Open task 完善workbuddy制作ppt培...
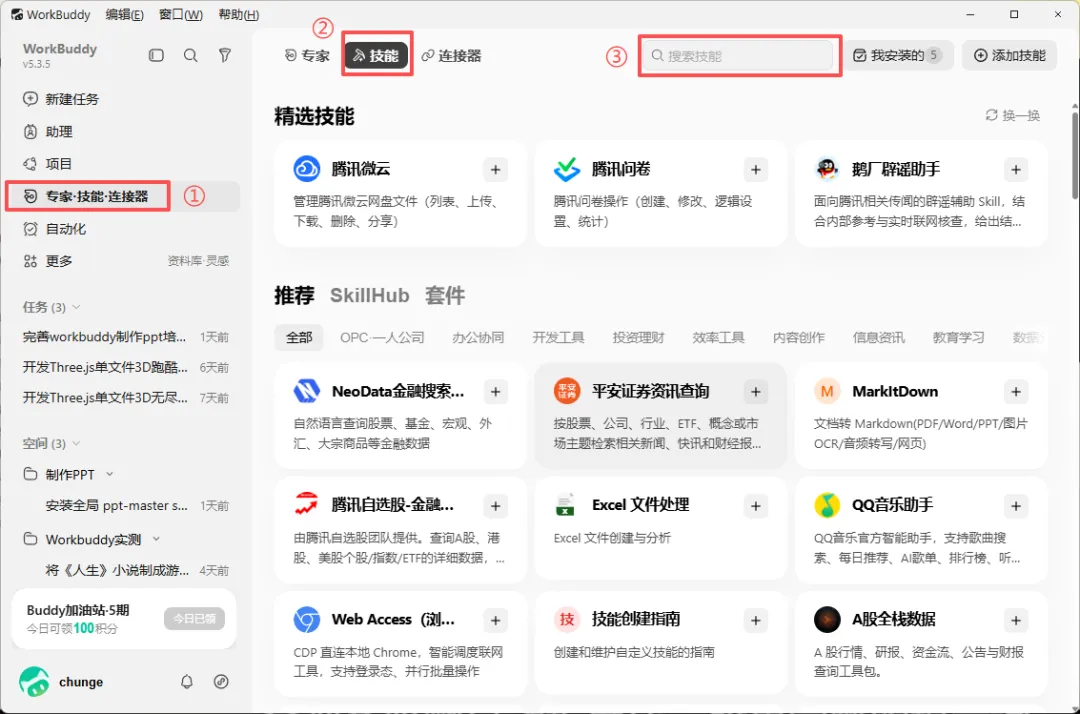 [x=125, y=337]
